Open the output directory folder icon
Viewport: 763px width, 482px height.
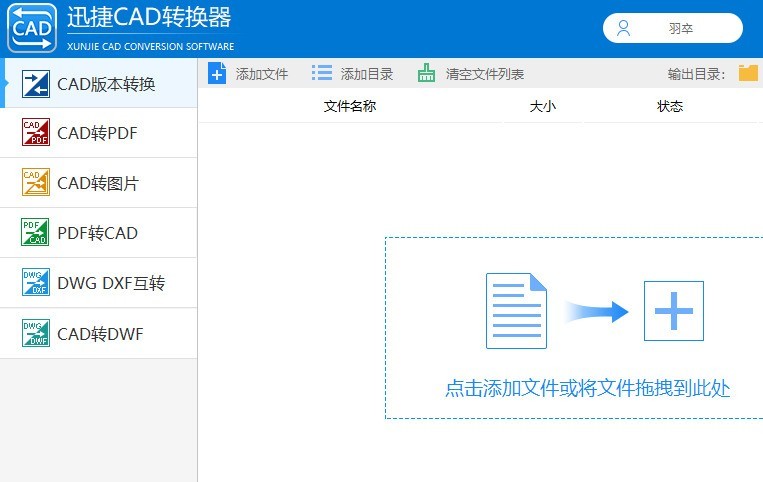748,73
